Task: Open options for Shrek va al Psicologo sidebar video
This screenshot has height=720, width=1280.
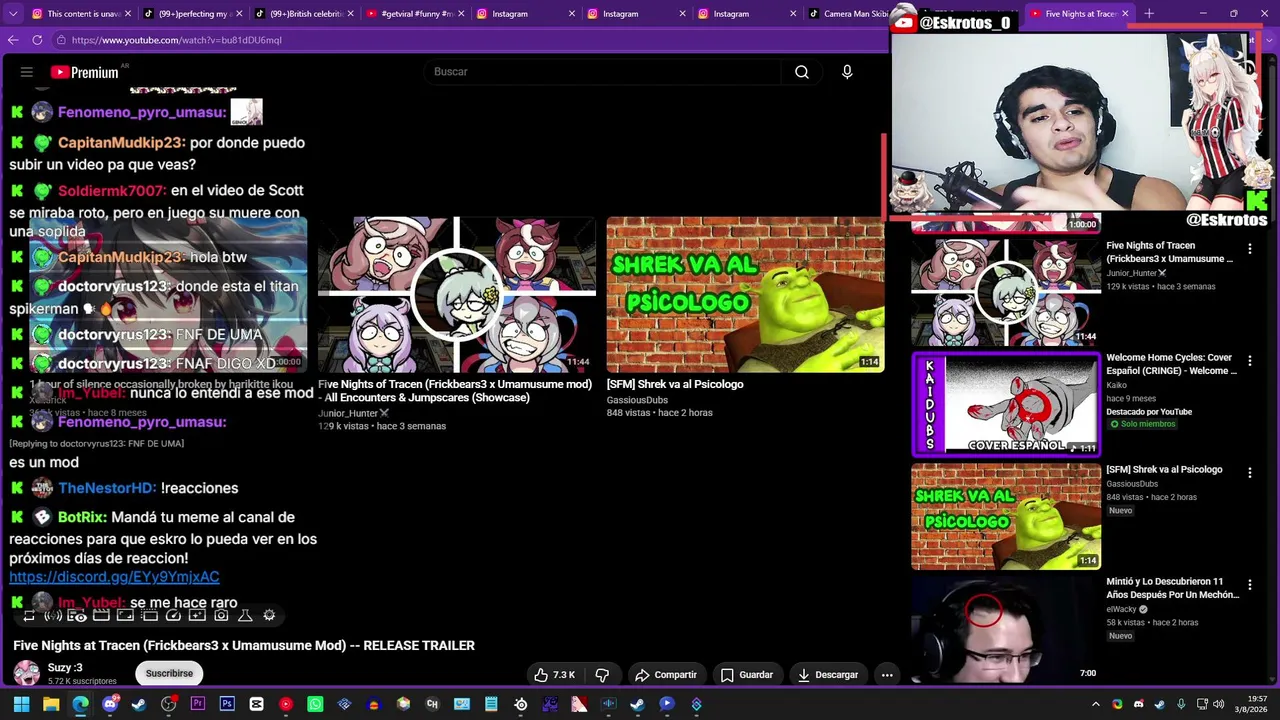Action: point(1249,472)
